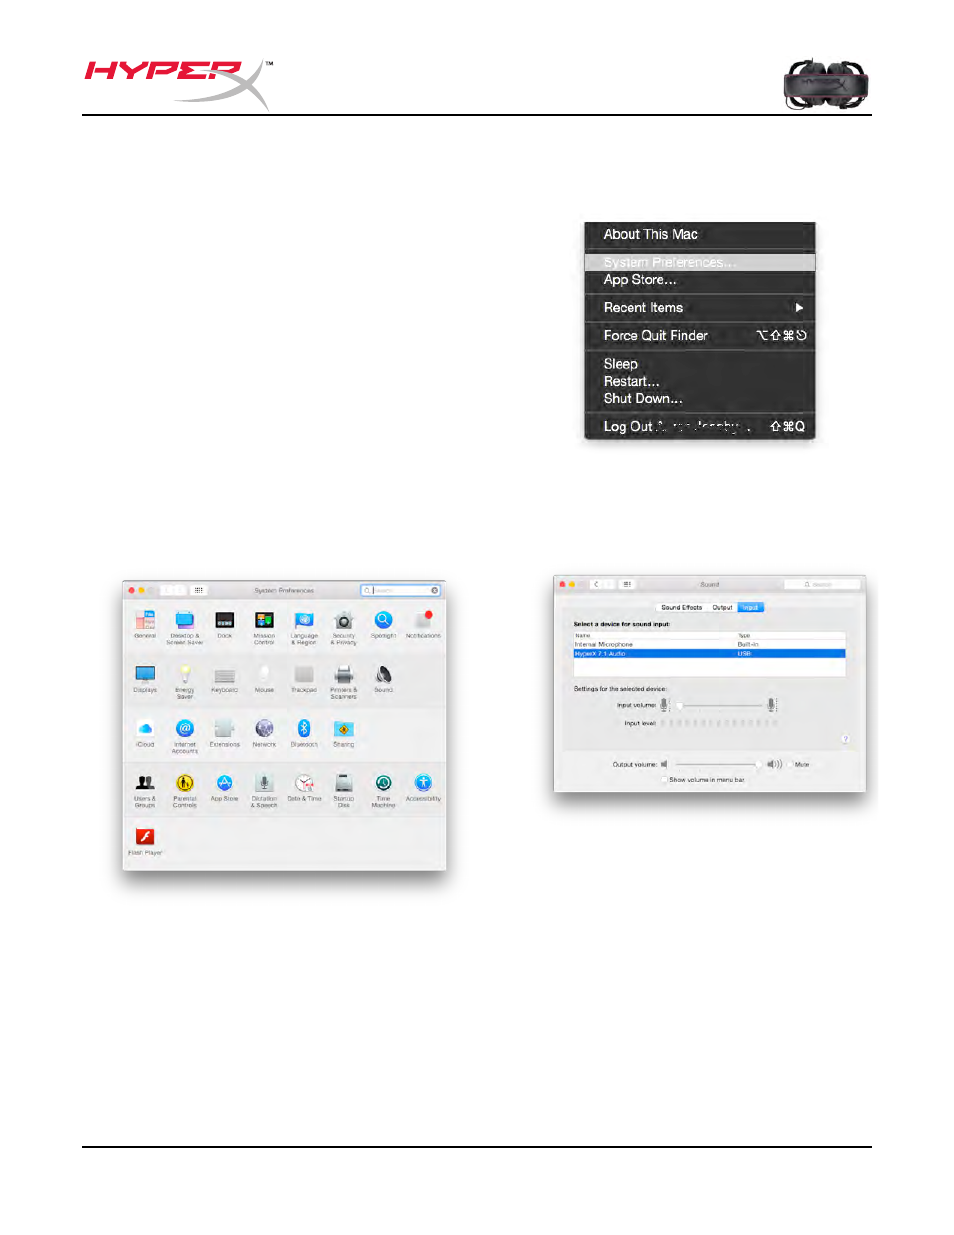The image size is (954, 1235).
Task: Enable Show volume in menu bar
Action: [664, 779]
